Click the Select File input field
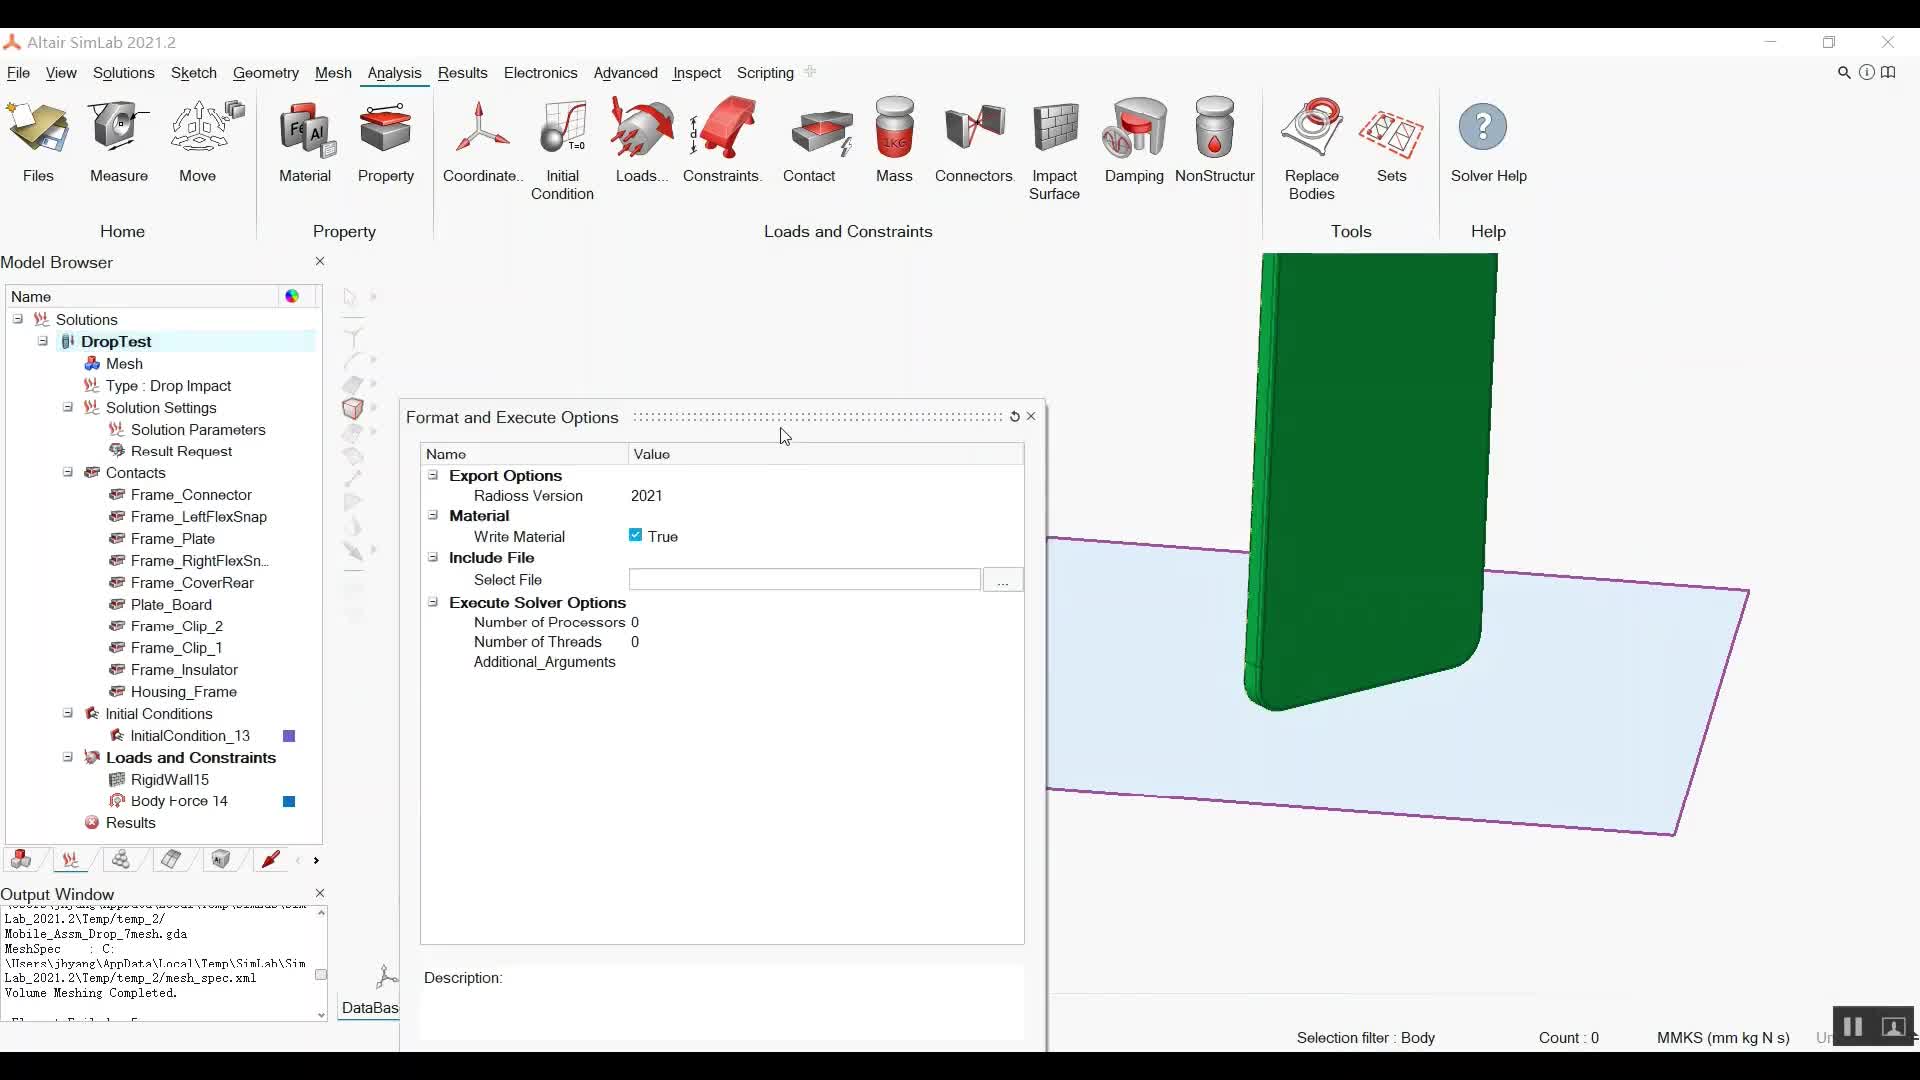This screenshot has height=1080, width=1920. pos(804,580)
